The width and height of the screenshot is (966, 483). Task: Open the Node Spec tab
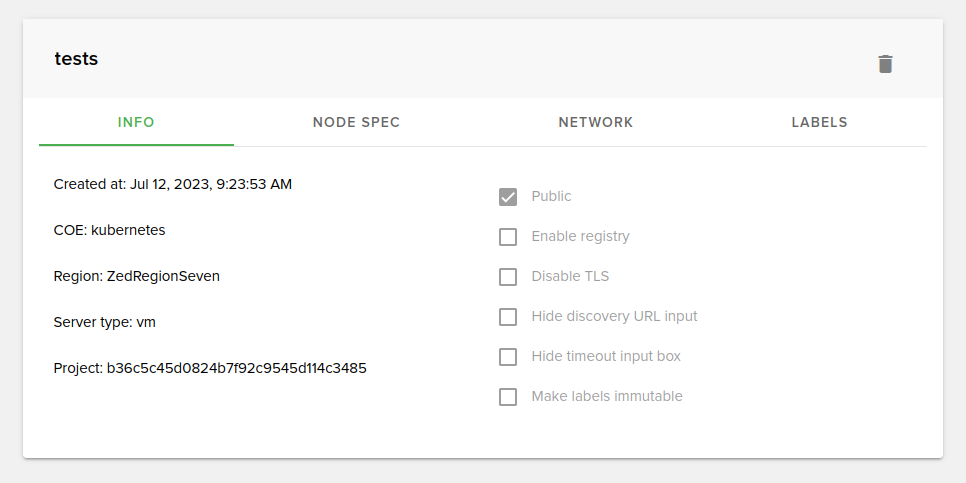pyautogui.click(x=356, y=123)
